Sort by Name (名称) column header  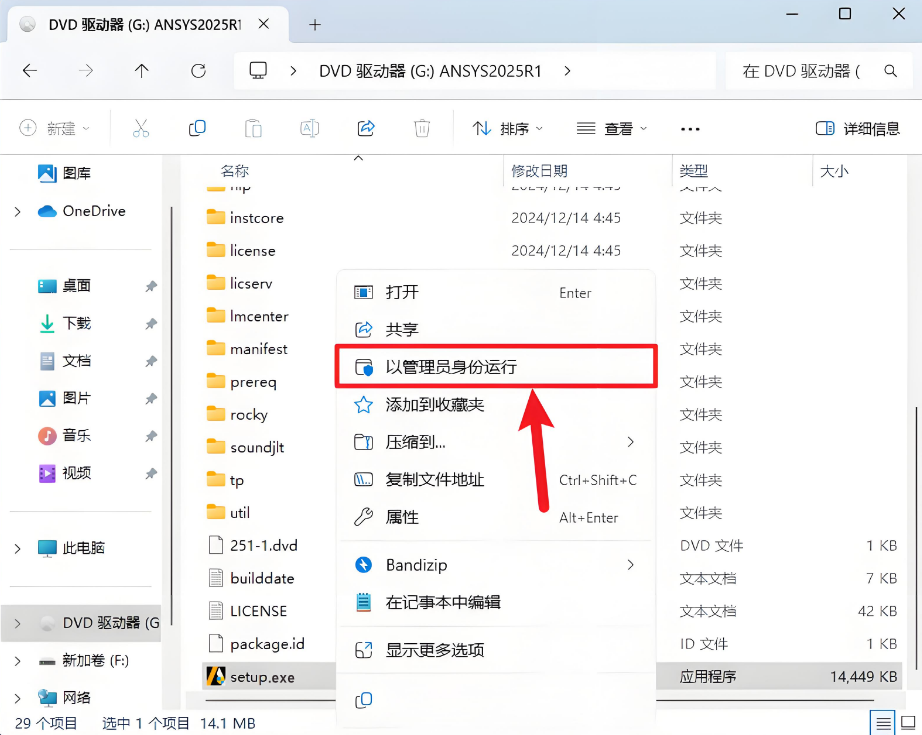click(235, 171)
